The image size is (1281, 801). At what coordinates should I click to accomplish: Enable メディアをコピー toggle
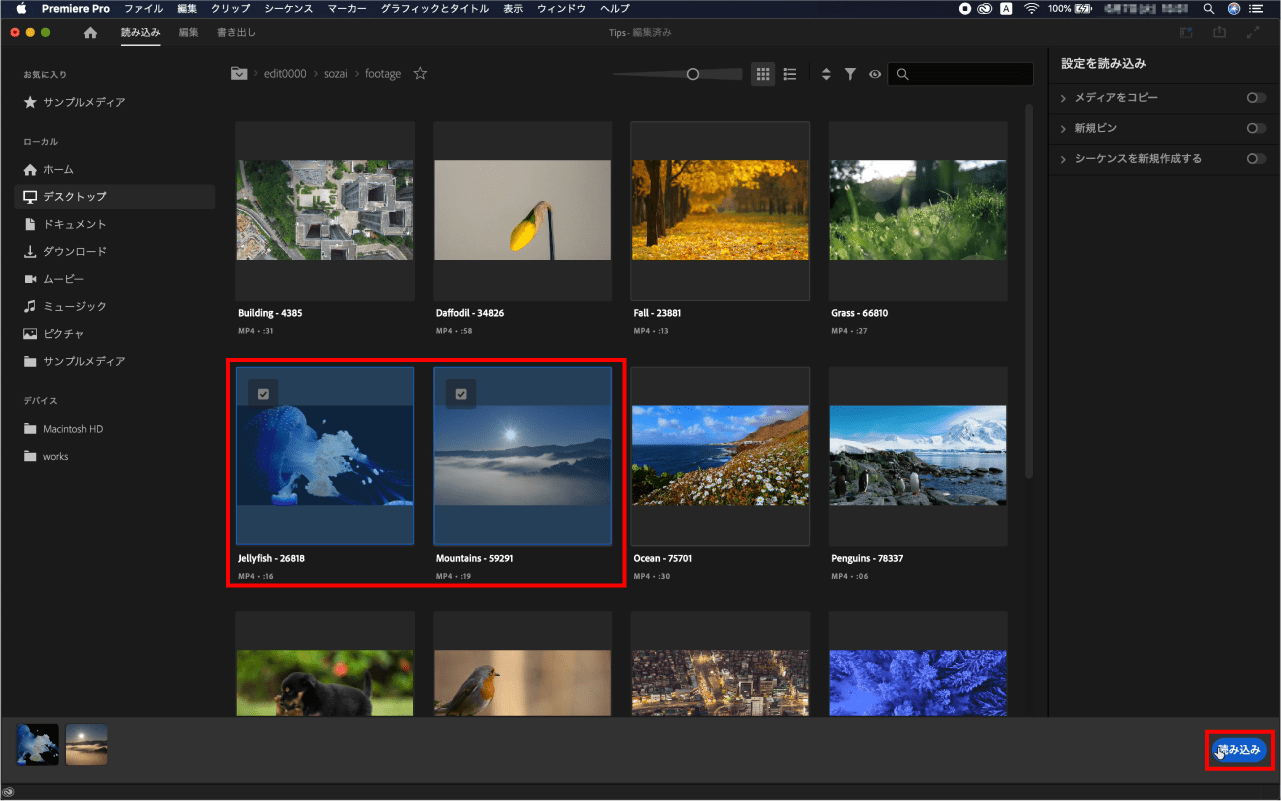point(1256,98)
